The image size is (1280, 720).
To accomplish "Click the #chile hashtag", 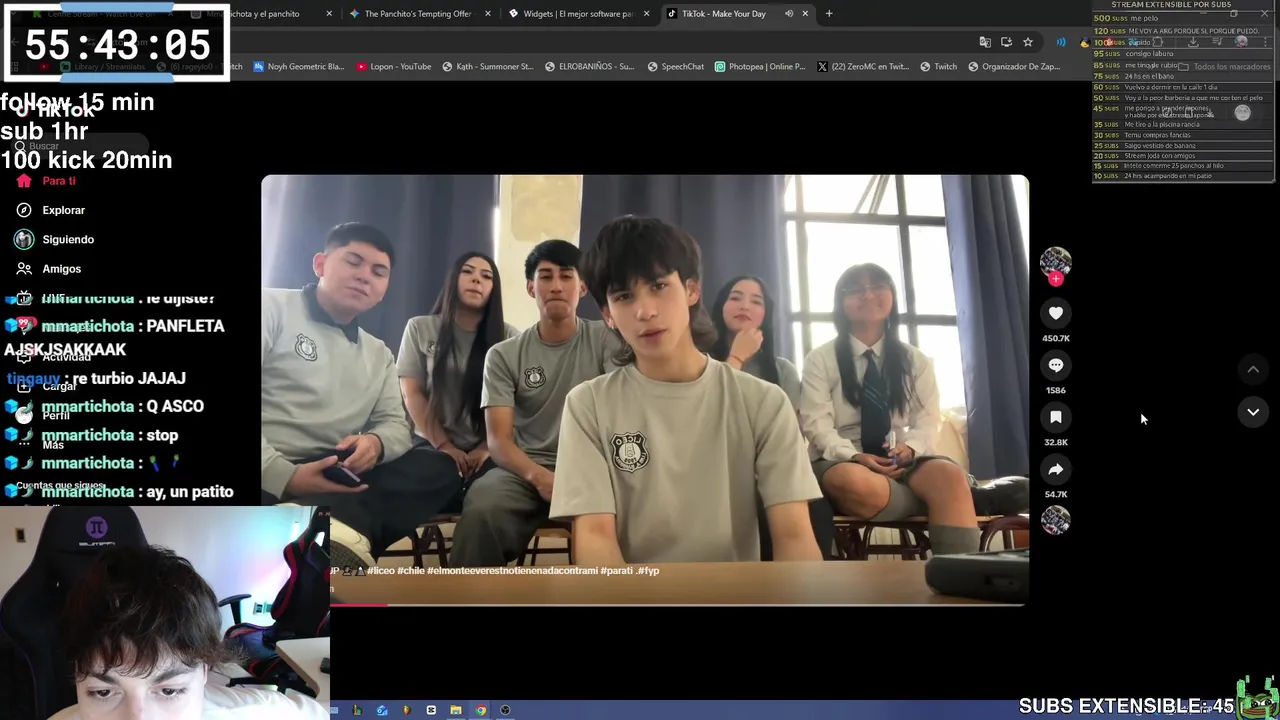I will click(x=411, y=571).
